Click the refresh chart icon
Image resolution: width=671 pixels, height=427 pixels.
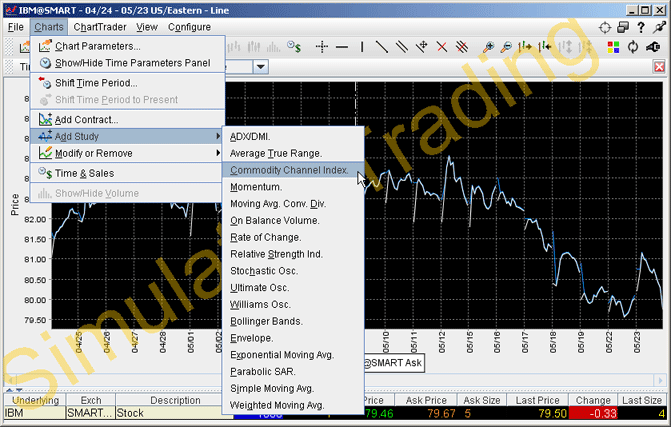click(633, 47)
